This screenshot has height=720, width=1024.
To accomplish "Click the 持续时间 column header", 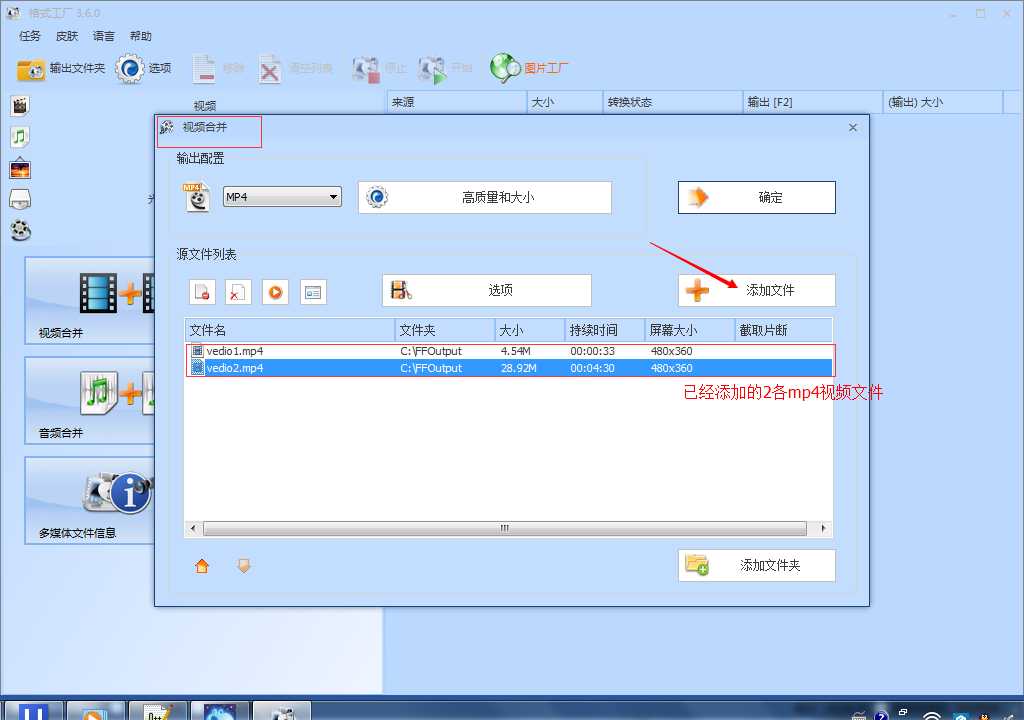I will click(605, 330).
